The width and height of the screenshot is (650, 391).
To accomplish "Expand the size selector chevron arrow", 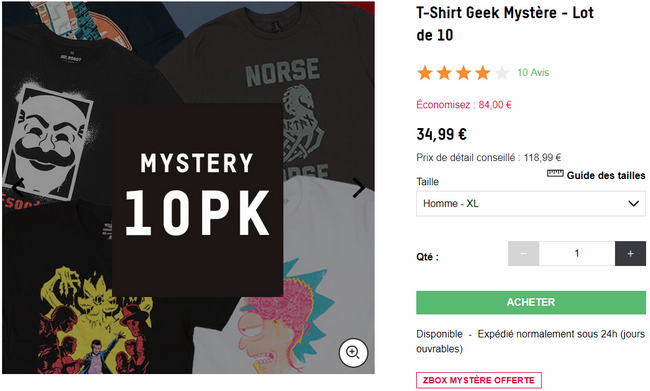I will point(633,204).
